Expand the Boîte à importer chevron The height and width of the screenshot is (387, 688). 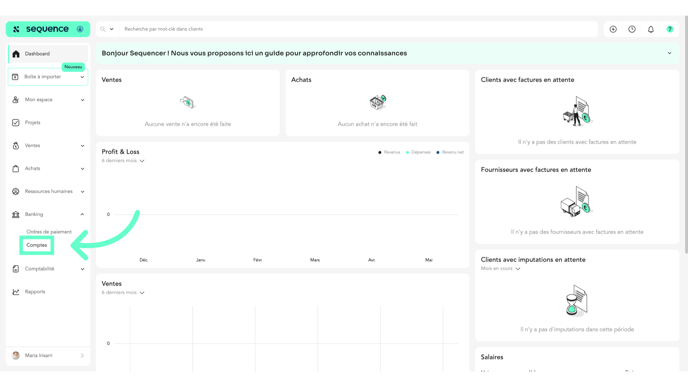82,77
